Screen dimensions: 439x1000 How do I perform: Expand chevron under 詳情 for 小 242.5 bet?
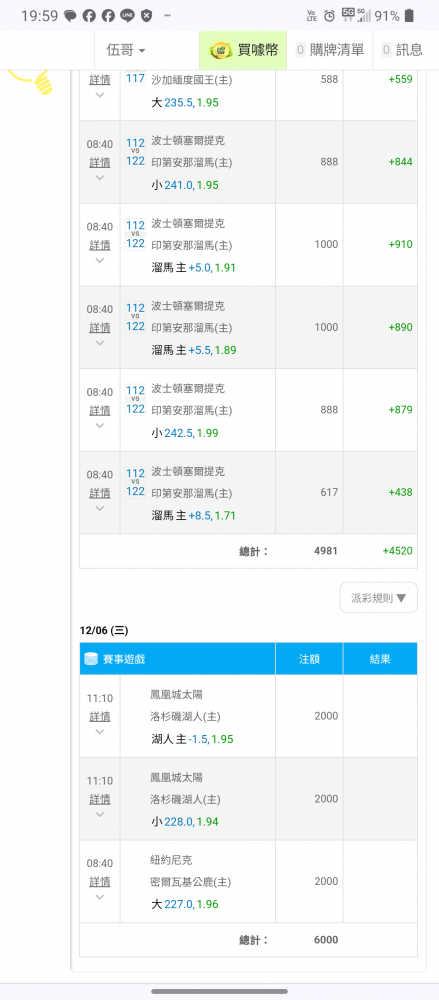[100, 425]
